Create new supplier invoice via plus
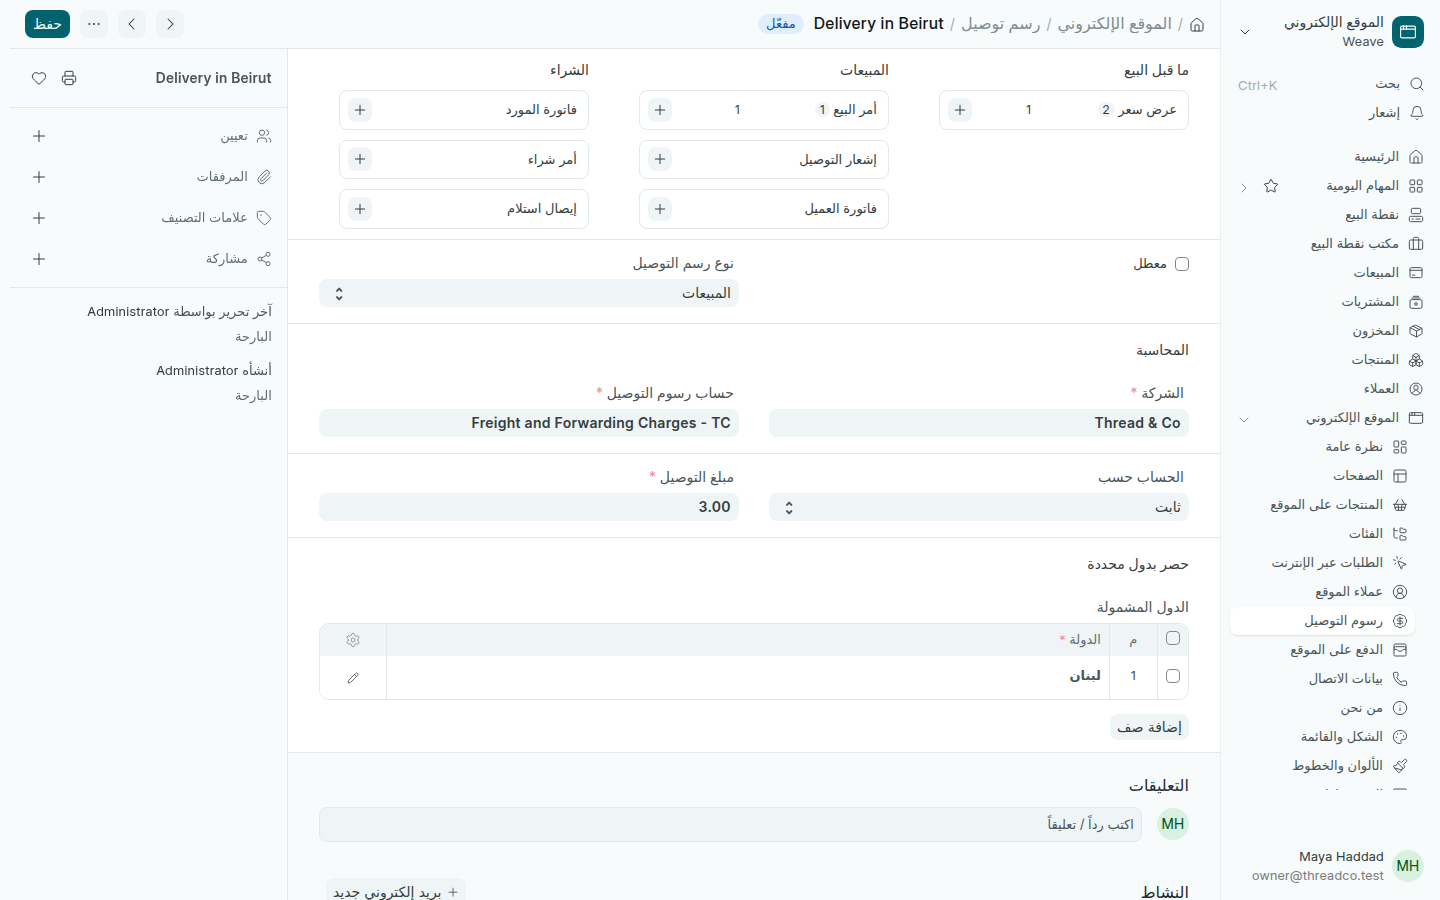 360,110
